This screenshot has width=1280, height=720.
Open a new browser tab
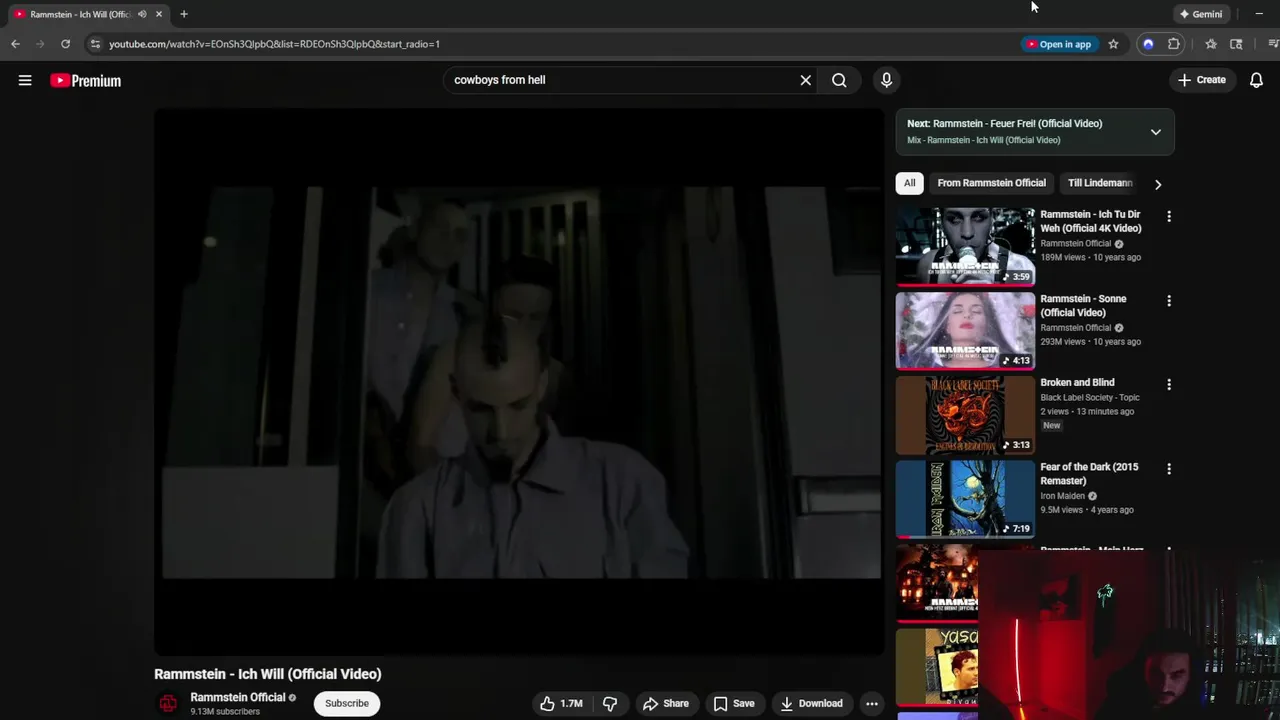click(x=183, y=14)
